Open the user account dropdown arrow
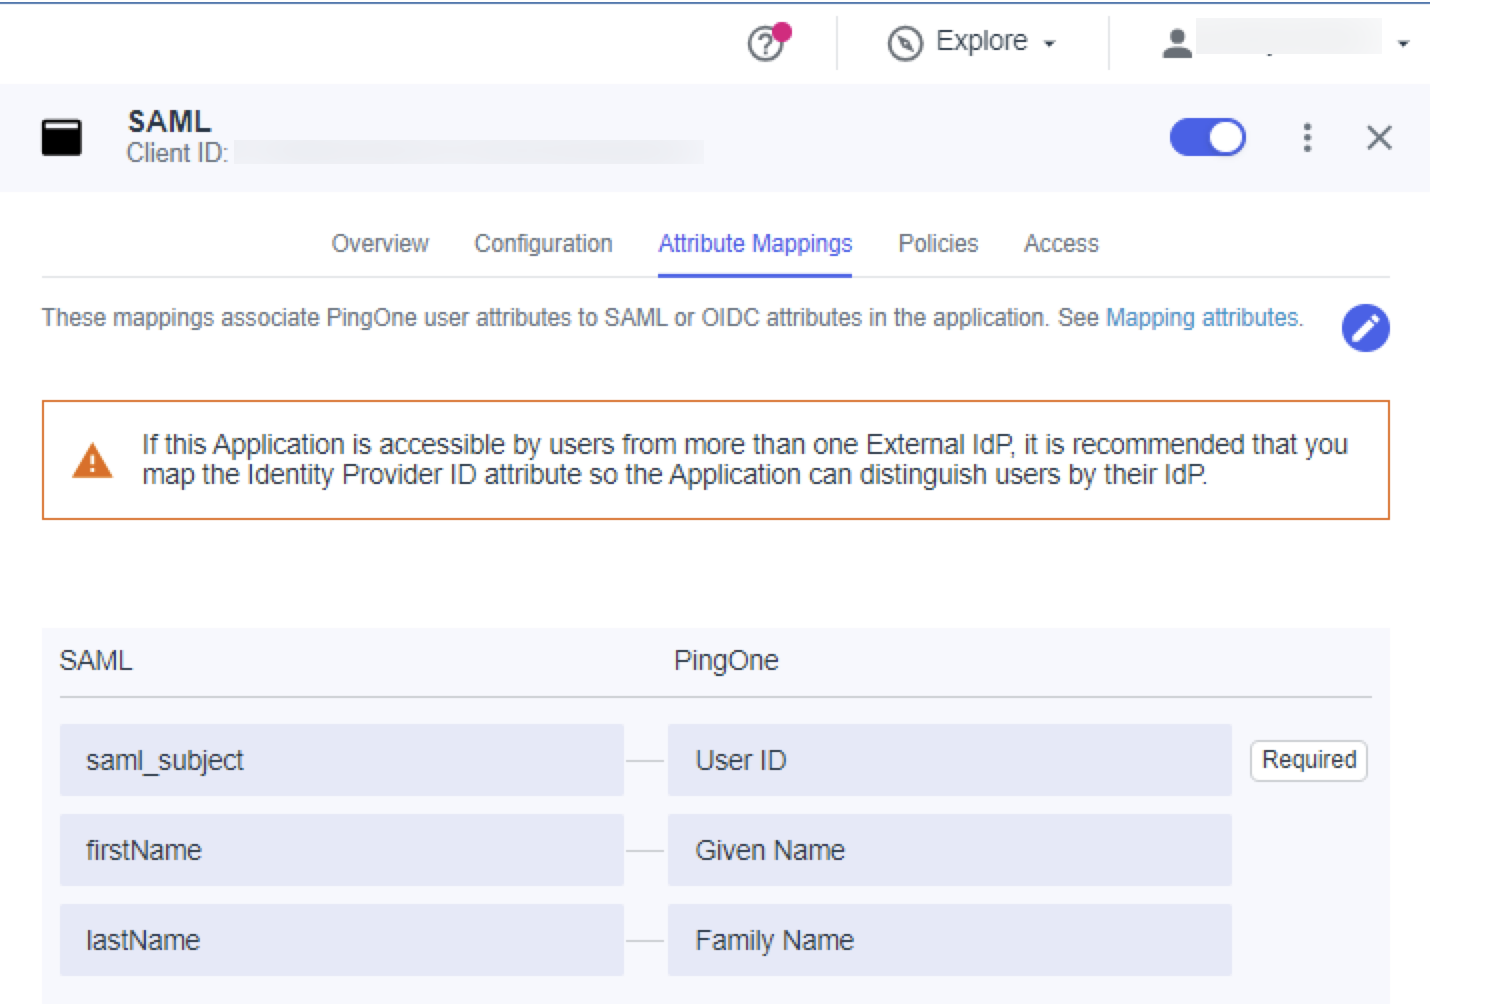Viewport: 1486px width, 1004px height. (1403, 44)
